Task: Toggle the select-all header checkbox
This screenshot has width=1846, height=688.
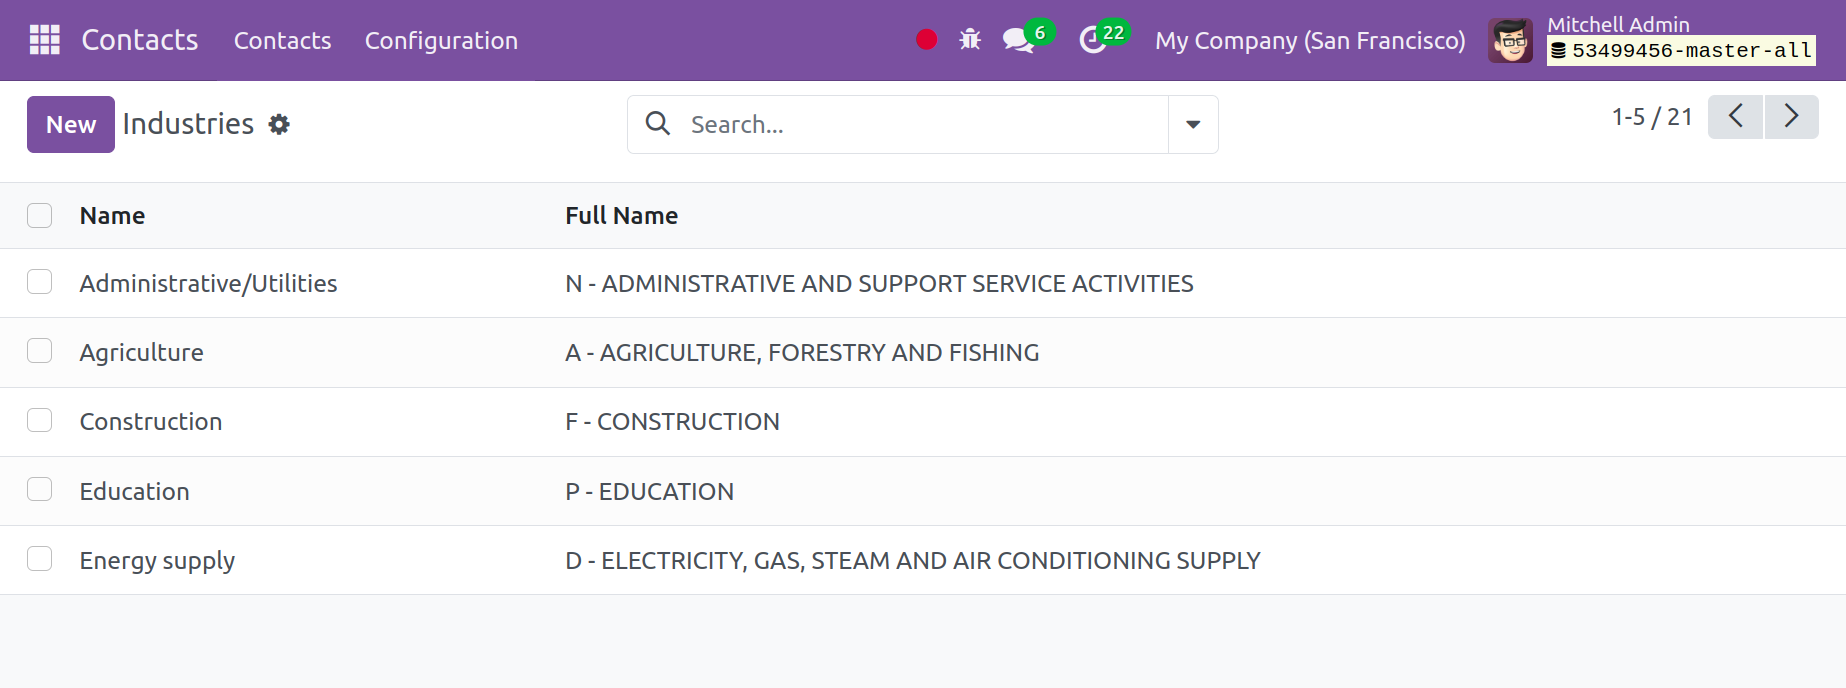Action: tap(40, 216)
